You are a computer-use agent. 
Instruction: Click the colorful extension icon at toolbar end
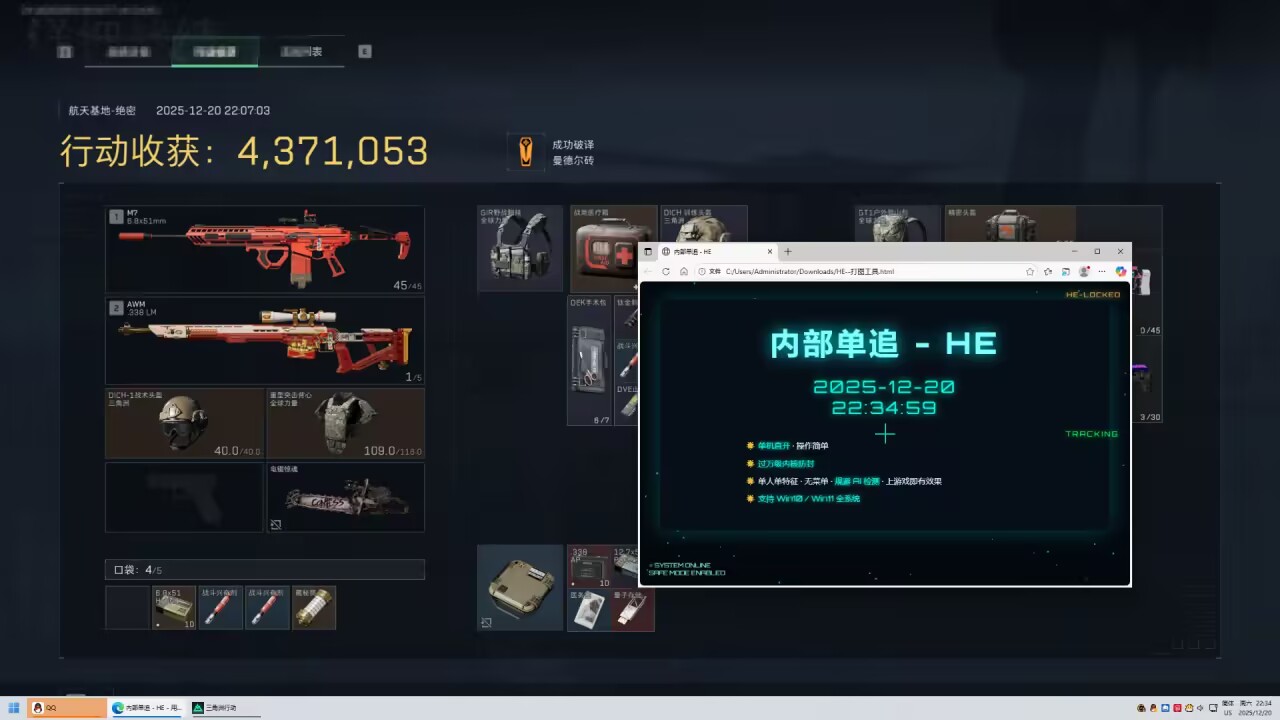1120,271
